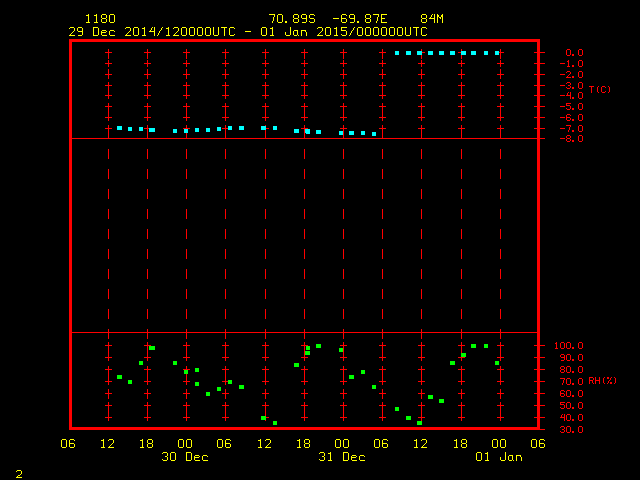
Task: Click the -7.0 temperature tick label
Action: coord(571,128)
